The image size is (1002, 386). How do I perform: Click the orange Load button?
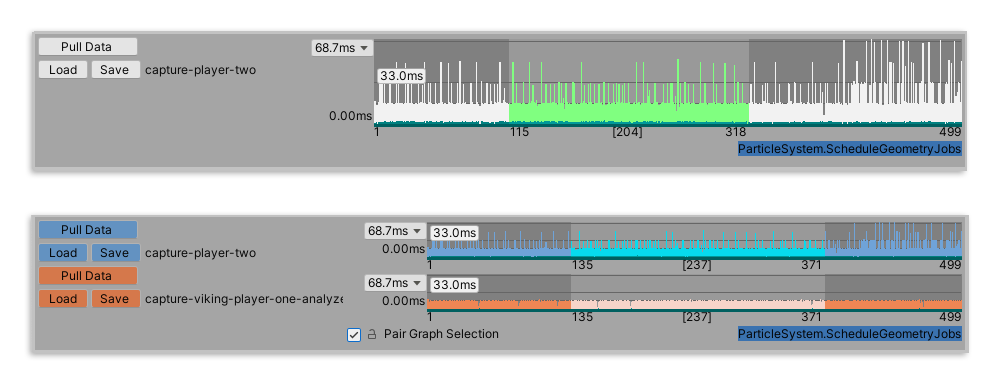pos(63,298)
